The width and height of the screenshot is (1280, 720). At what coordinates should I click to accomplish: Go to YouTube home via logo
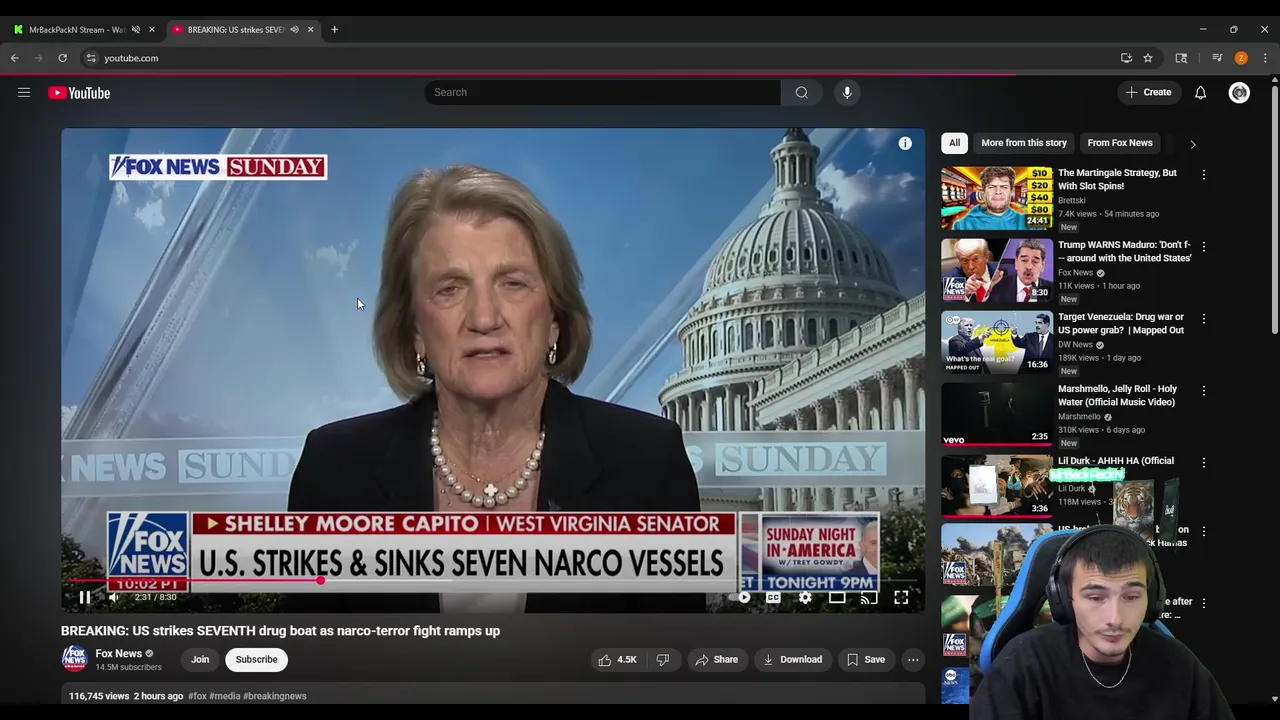coord(79,93)
